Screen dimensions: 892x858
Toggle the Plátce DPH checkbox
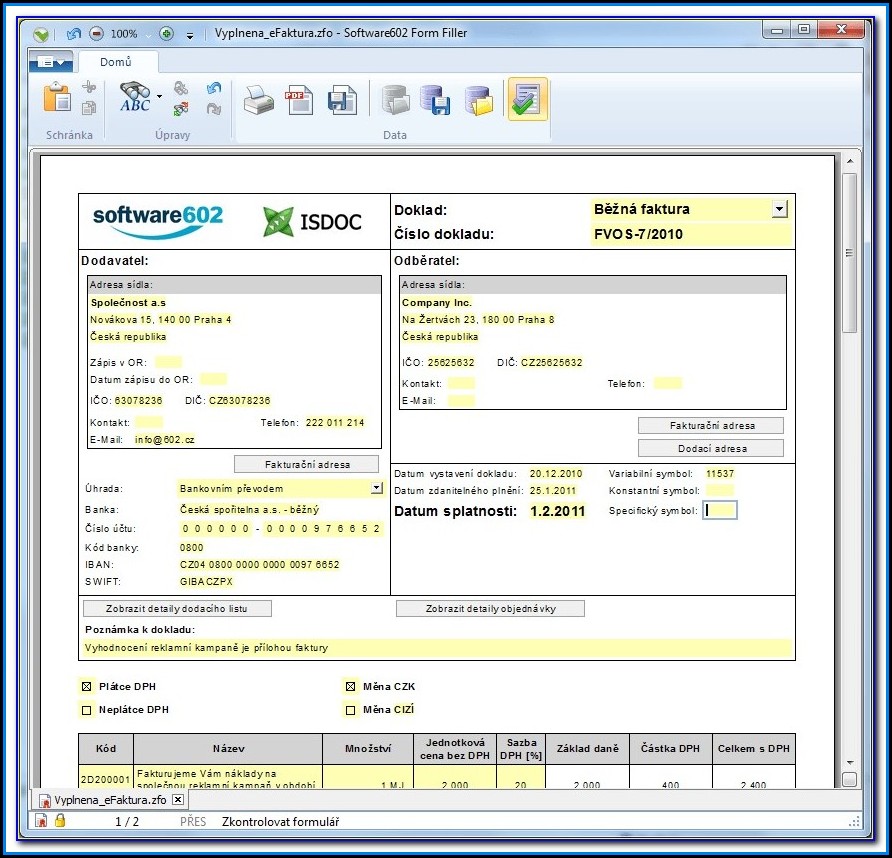tap(85, 687)
